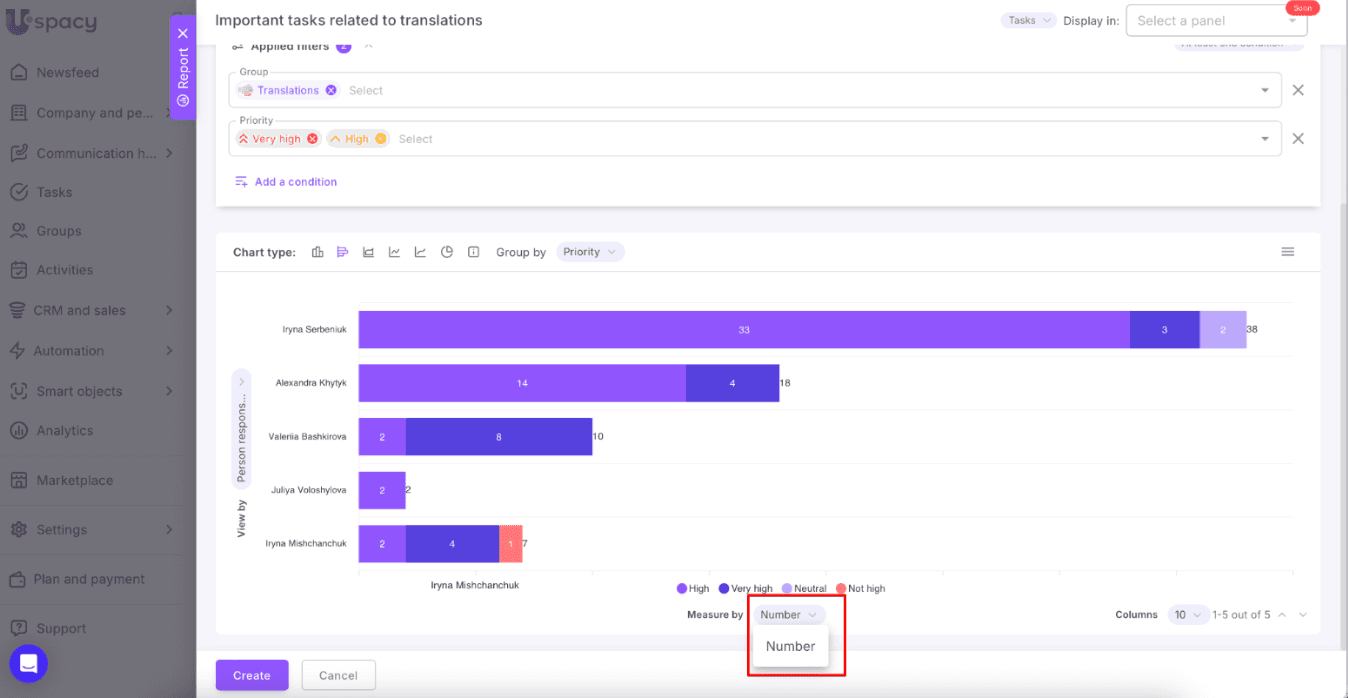Open the chat bubble widget

point(28,663)
